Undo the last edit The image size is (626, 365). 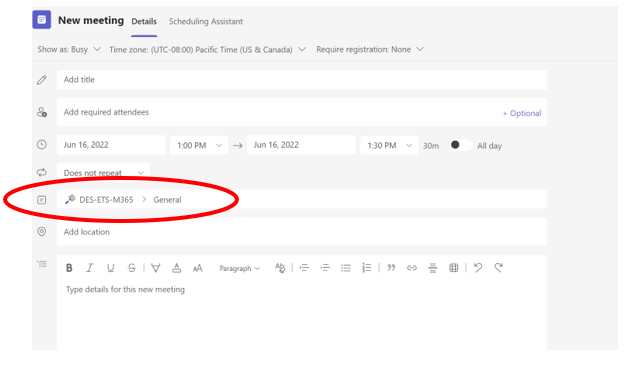click(x=478, y=268)
